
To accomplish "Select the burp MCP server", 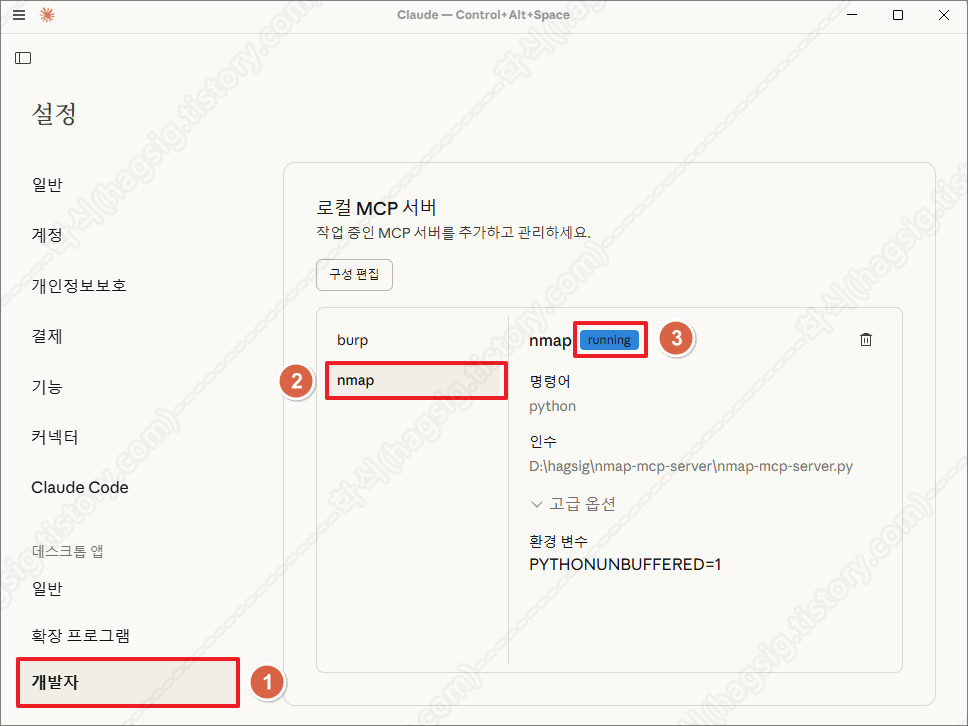I will point(413,340).
